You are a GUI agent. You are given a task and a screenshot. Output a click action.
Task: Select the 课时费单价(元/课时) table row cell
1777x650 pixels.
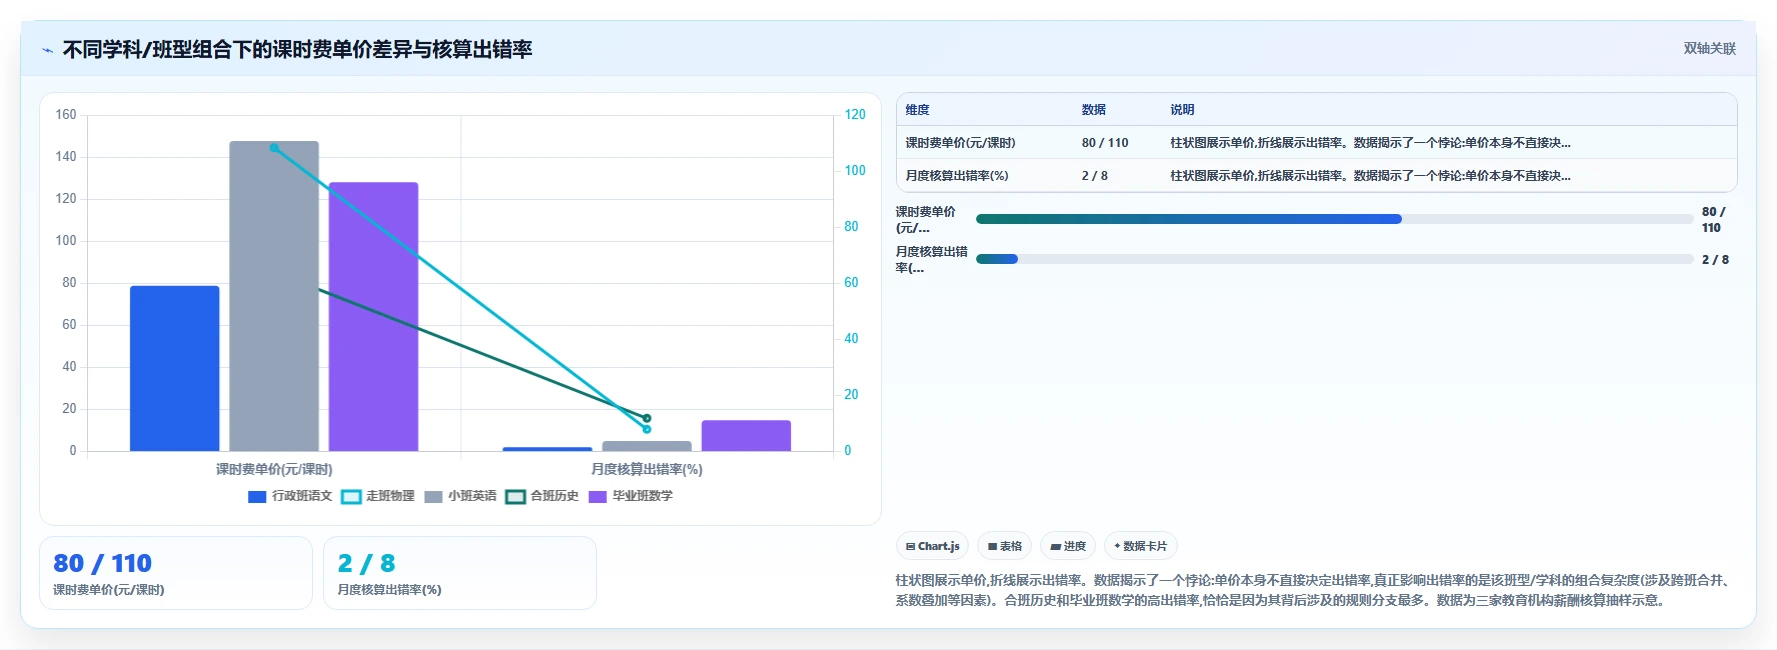pos(960,143)
